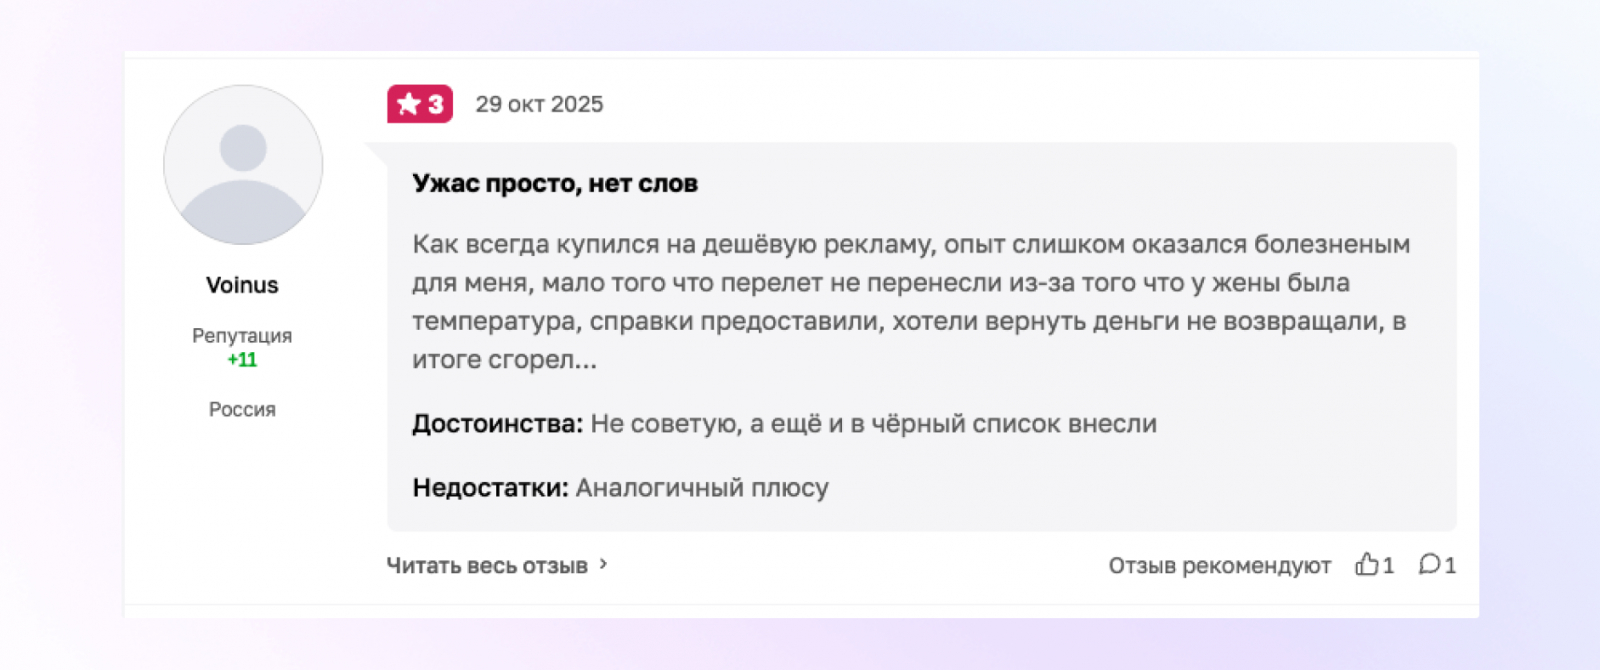Click the "Недостатки:" heading in the review
Viewport: 1600px width, 670px height.
490,488
